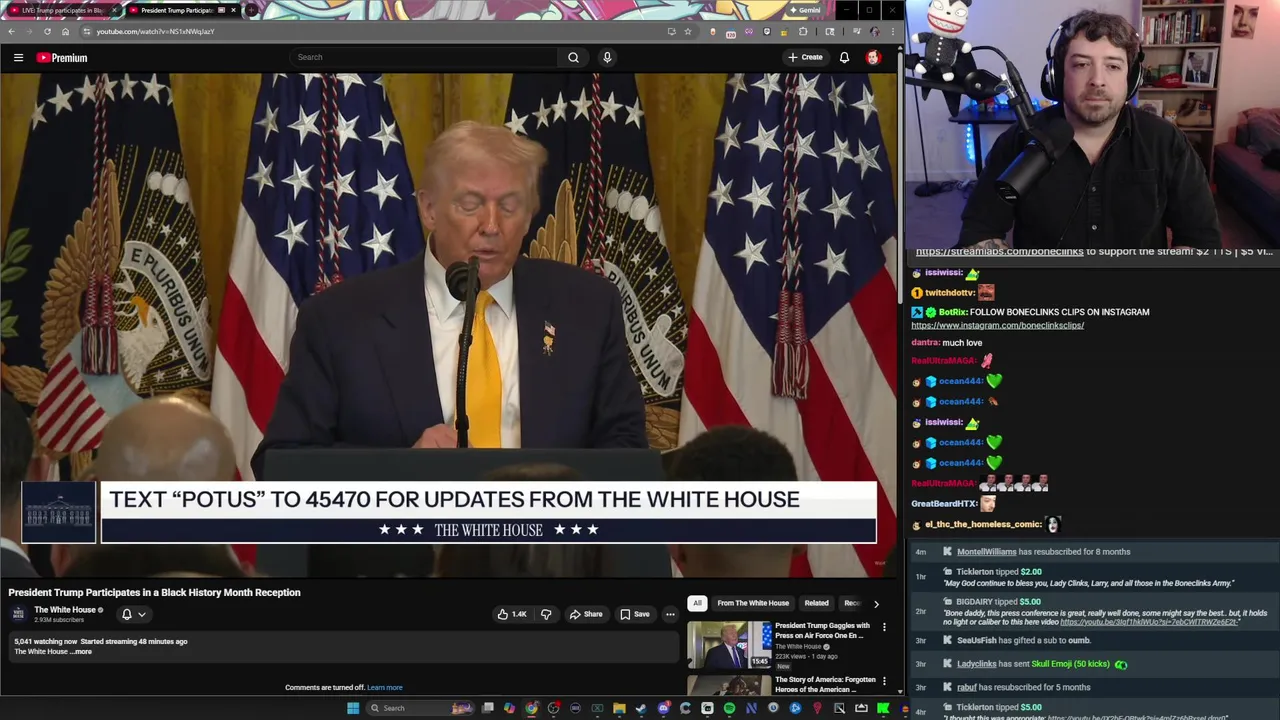
Task: Click 'el_thc_the_homeless_comic' chat username
Action: click(983, 524)
